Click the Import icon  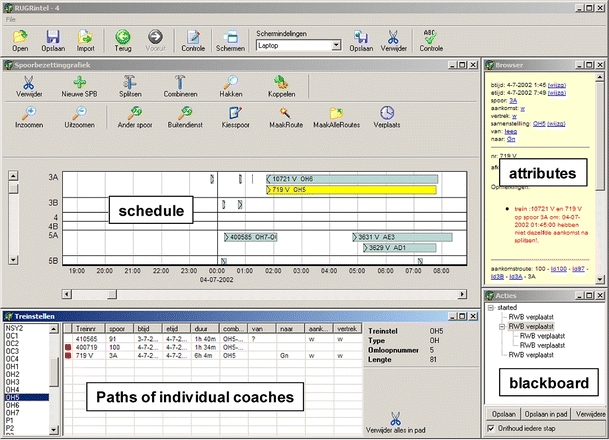[x=85, y=37]
